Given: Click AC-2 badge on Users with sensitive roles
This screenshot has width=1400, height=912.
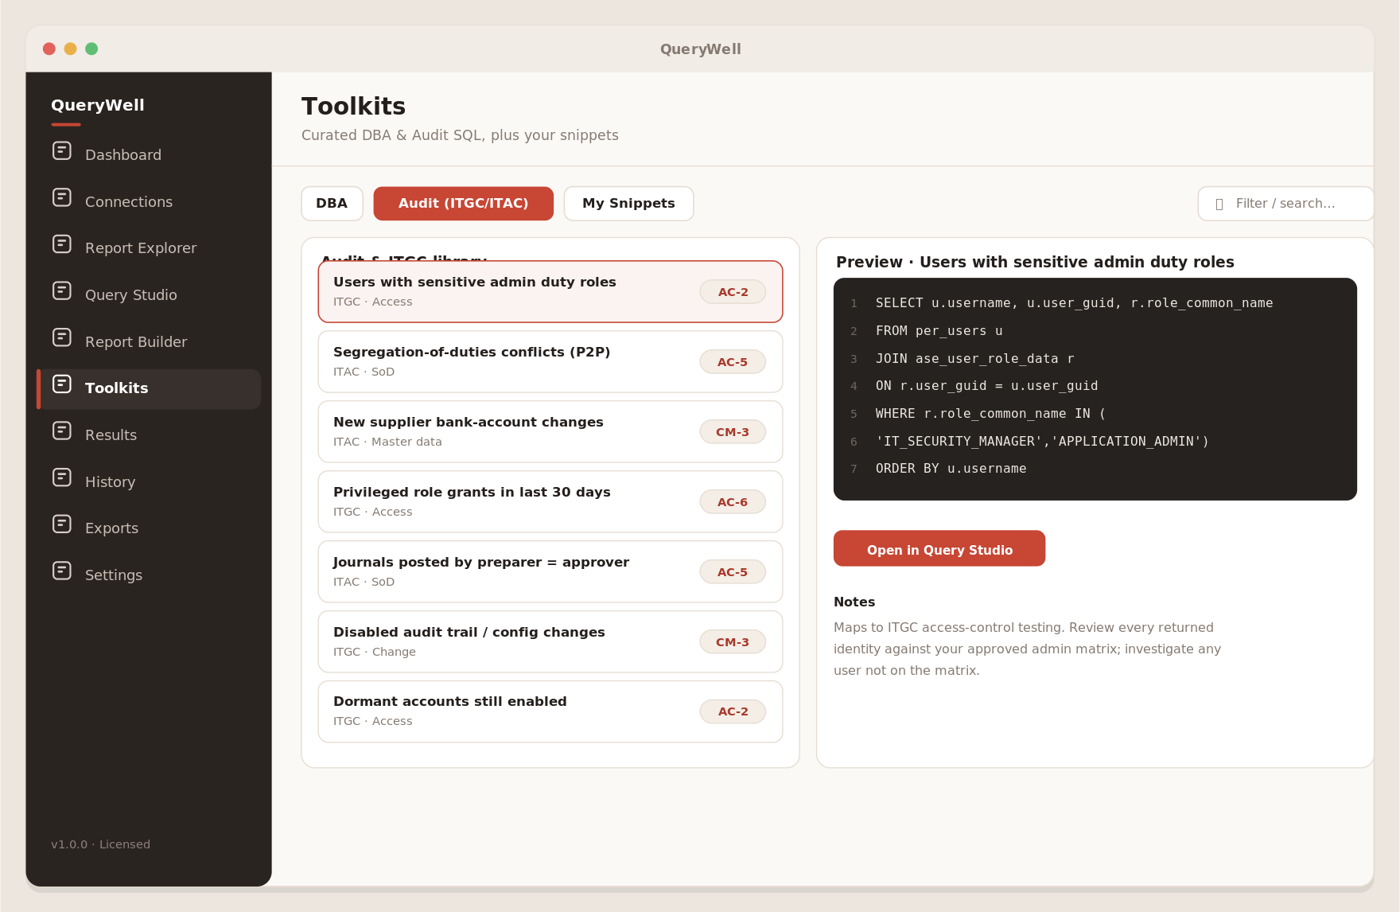Looking at the screenshot, I should (x=733, y=292).
